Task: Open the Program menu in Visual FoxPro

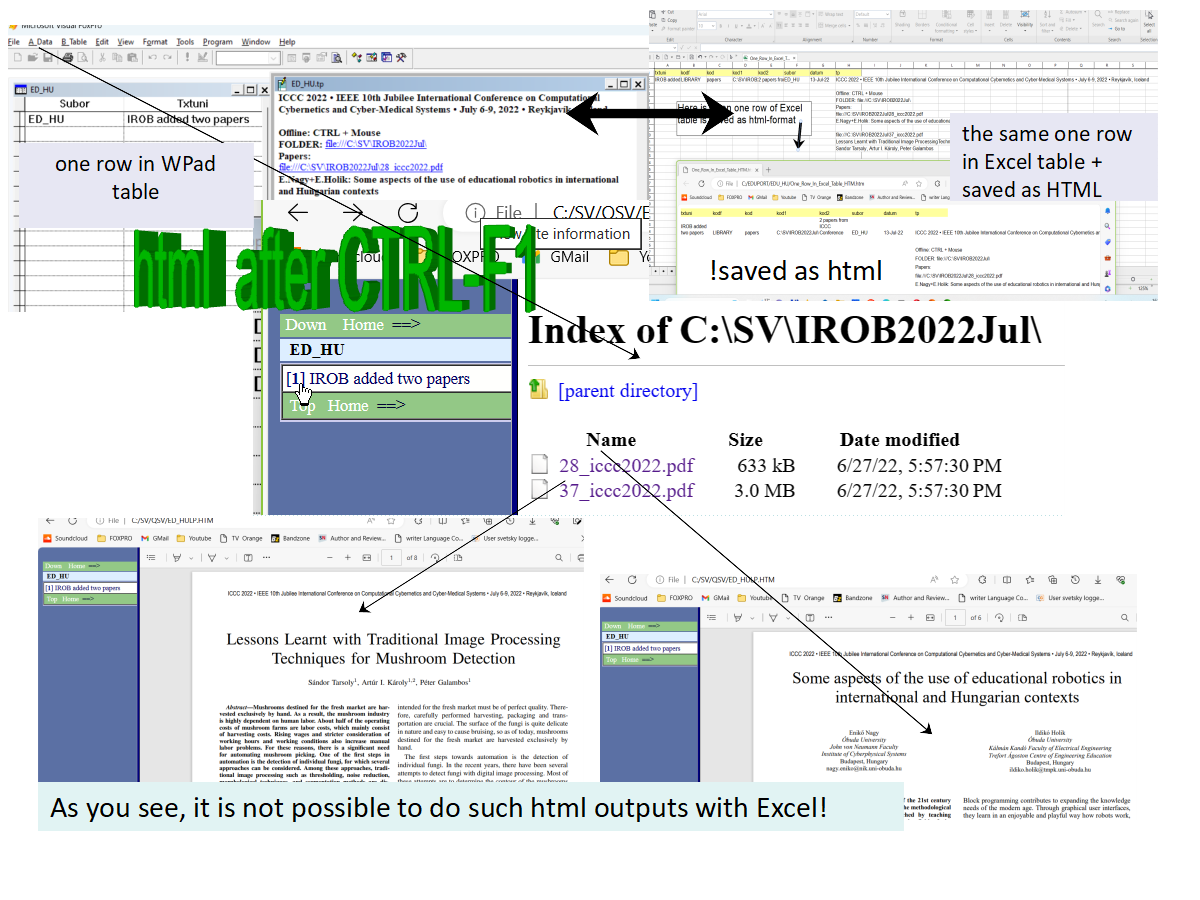Action: pos(217,42)
